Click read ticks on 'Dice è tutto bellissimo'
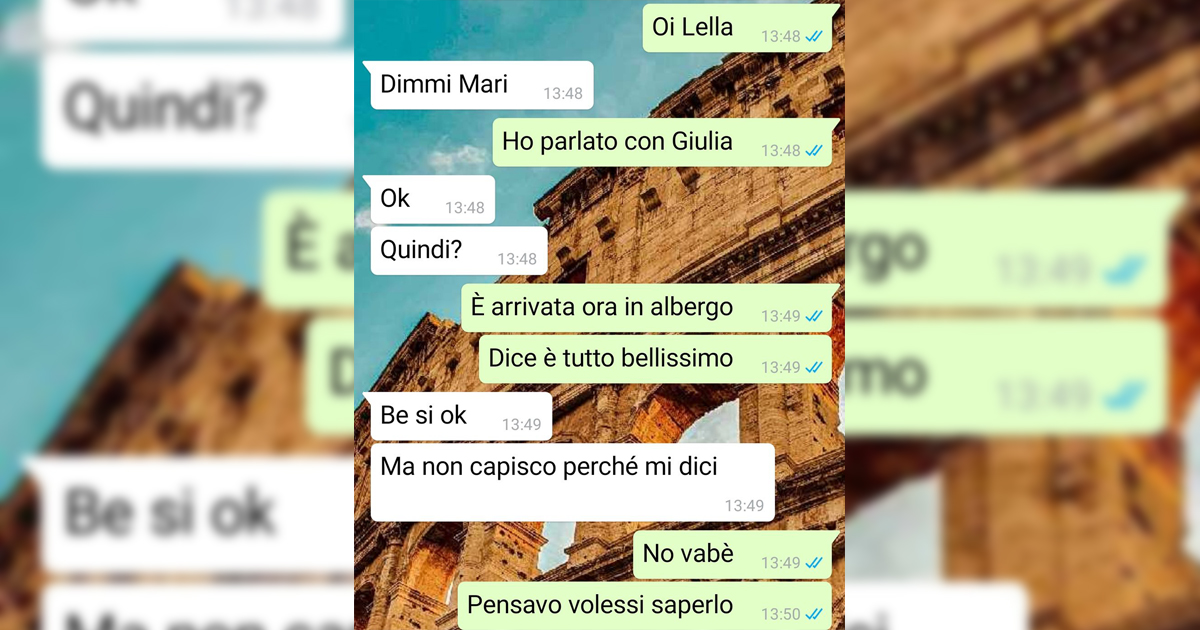The image size is (1200, 630). [815, 367]
